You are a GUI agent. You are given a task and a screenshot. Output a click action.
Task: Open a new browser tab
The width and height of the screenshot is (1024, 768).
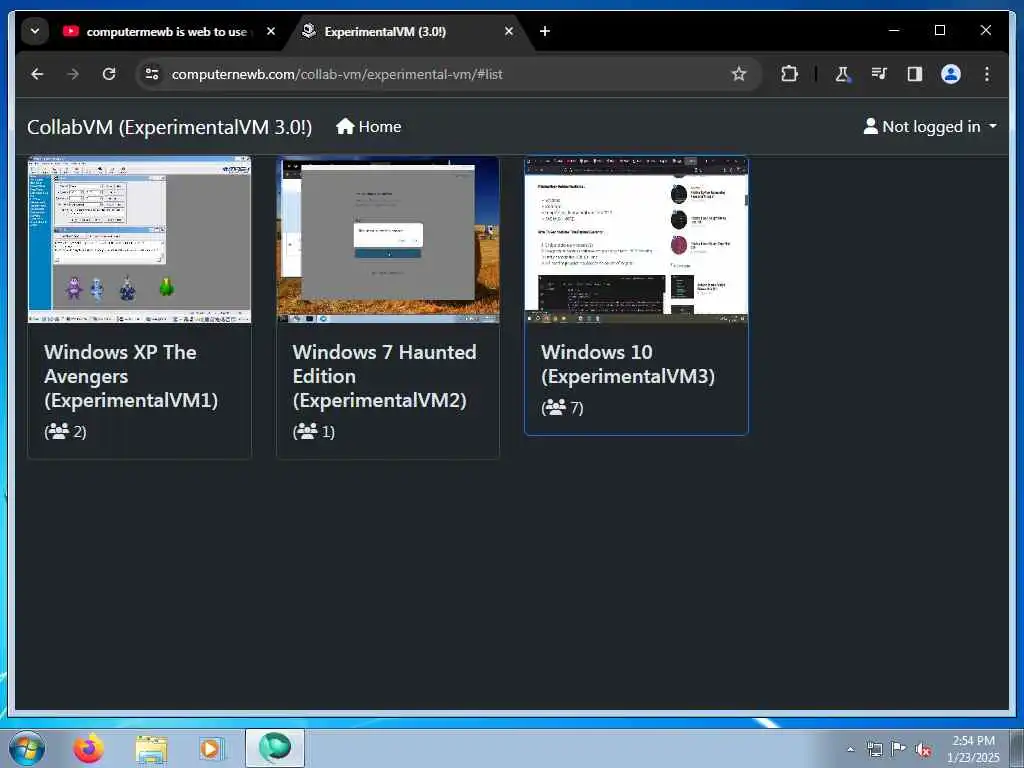(545, 31)
